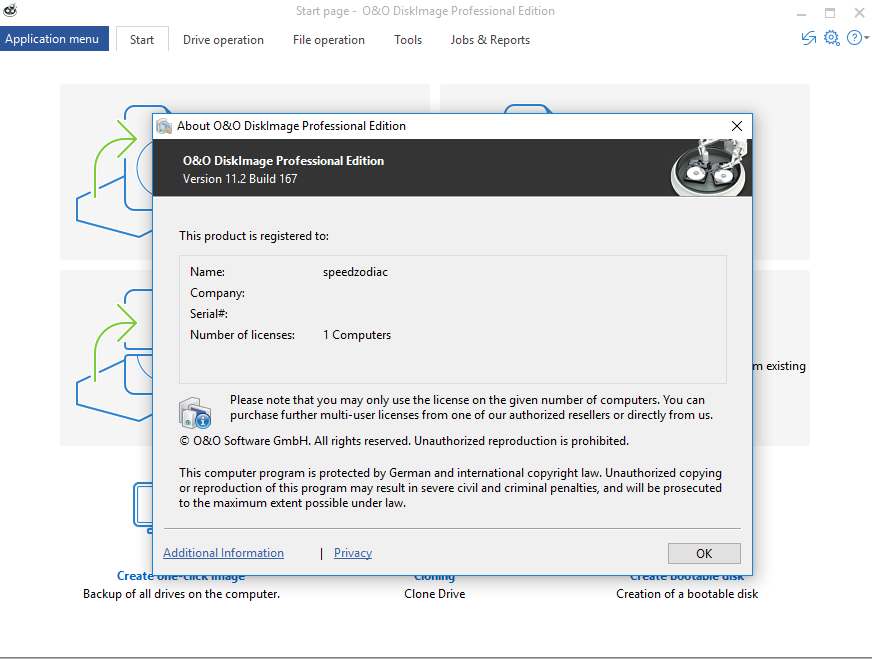The height and width of the screenshot is (659, 872).
Task: Click 'This product is registered to:' text
Action: tap(254, 236)
